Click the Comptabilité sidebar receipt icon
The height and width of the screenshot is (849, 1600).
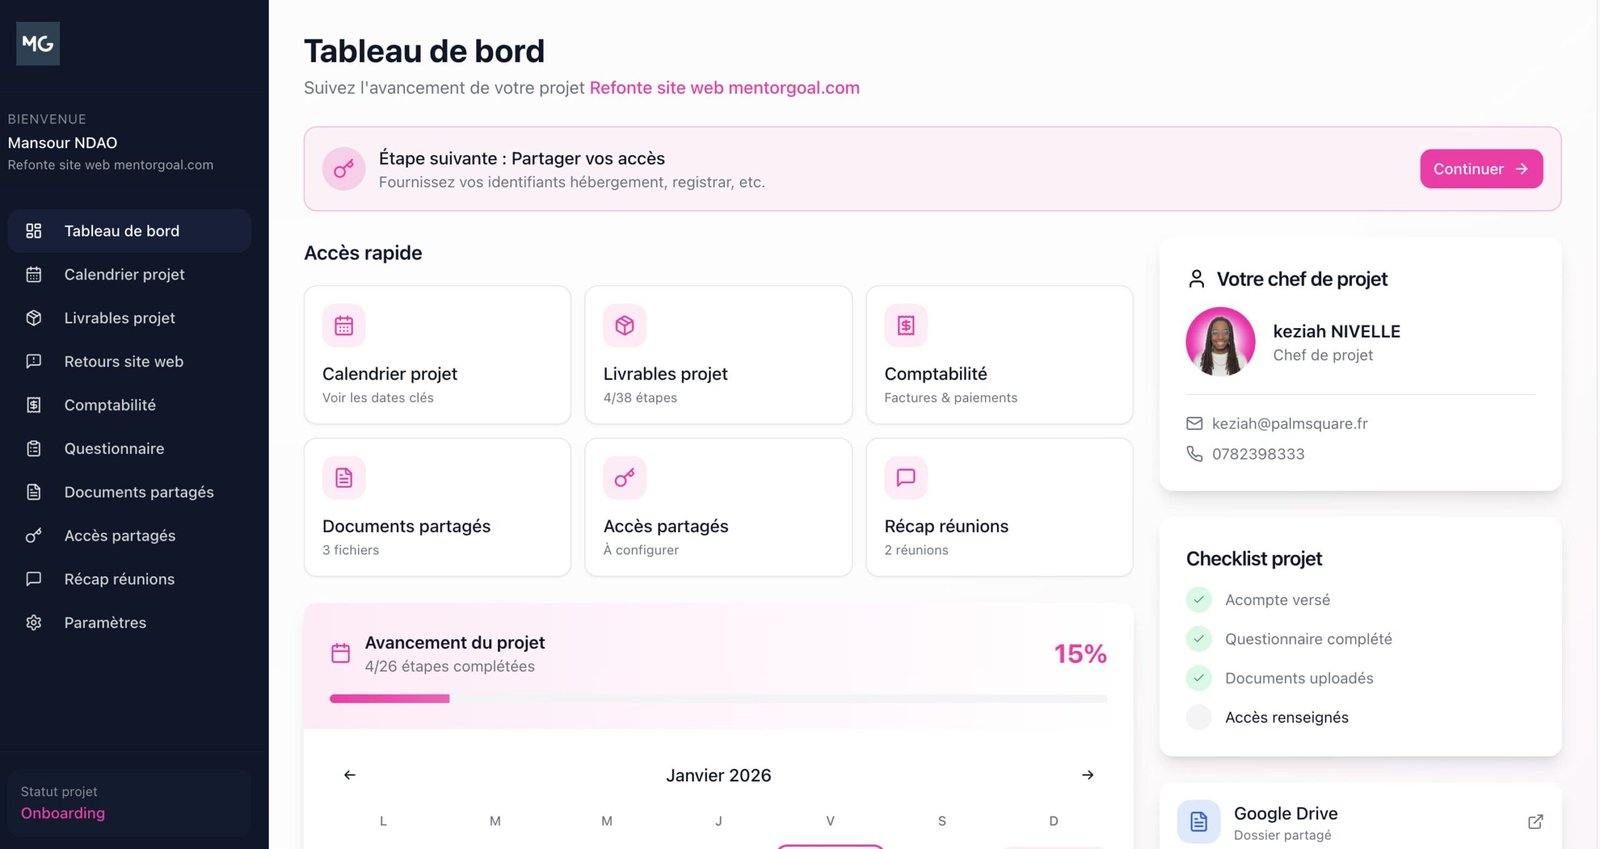point(34,405)
